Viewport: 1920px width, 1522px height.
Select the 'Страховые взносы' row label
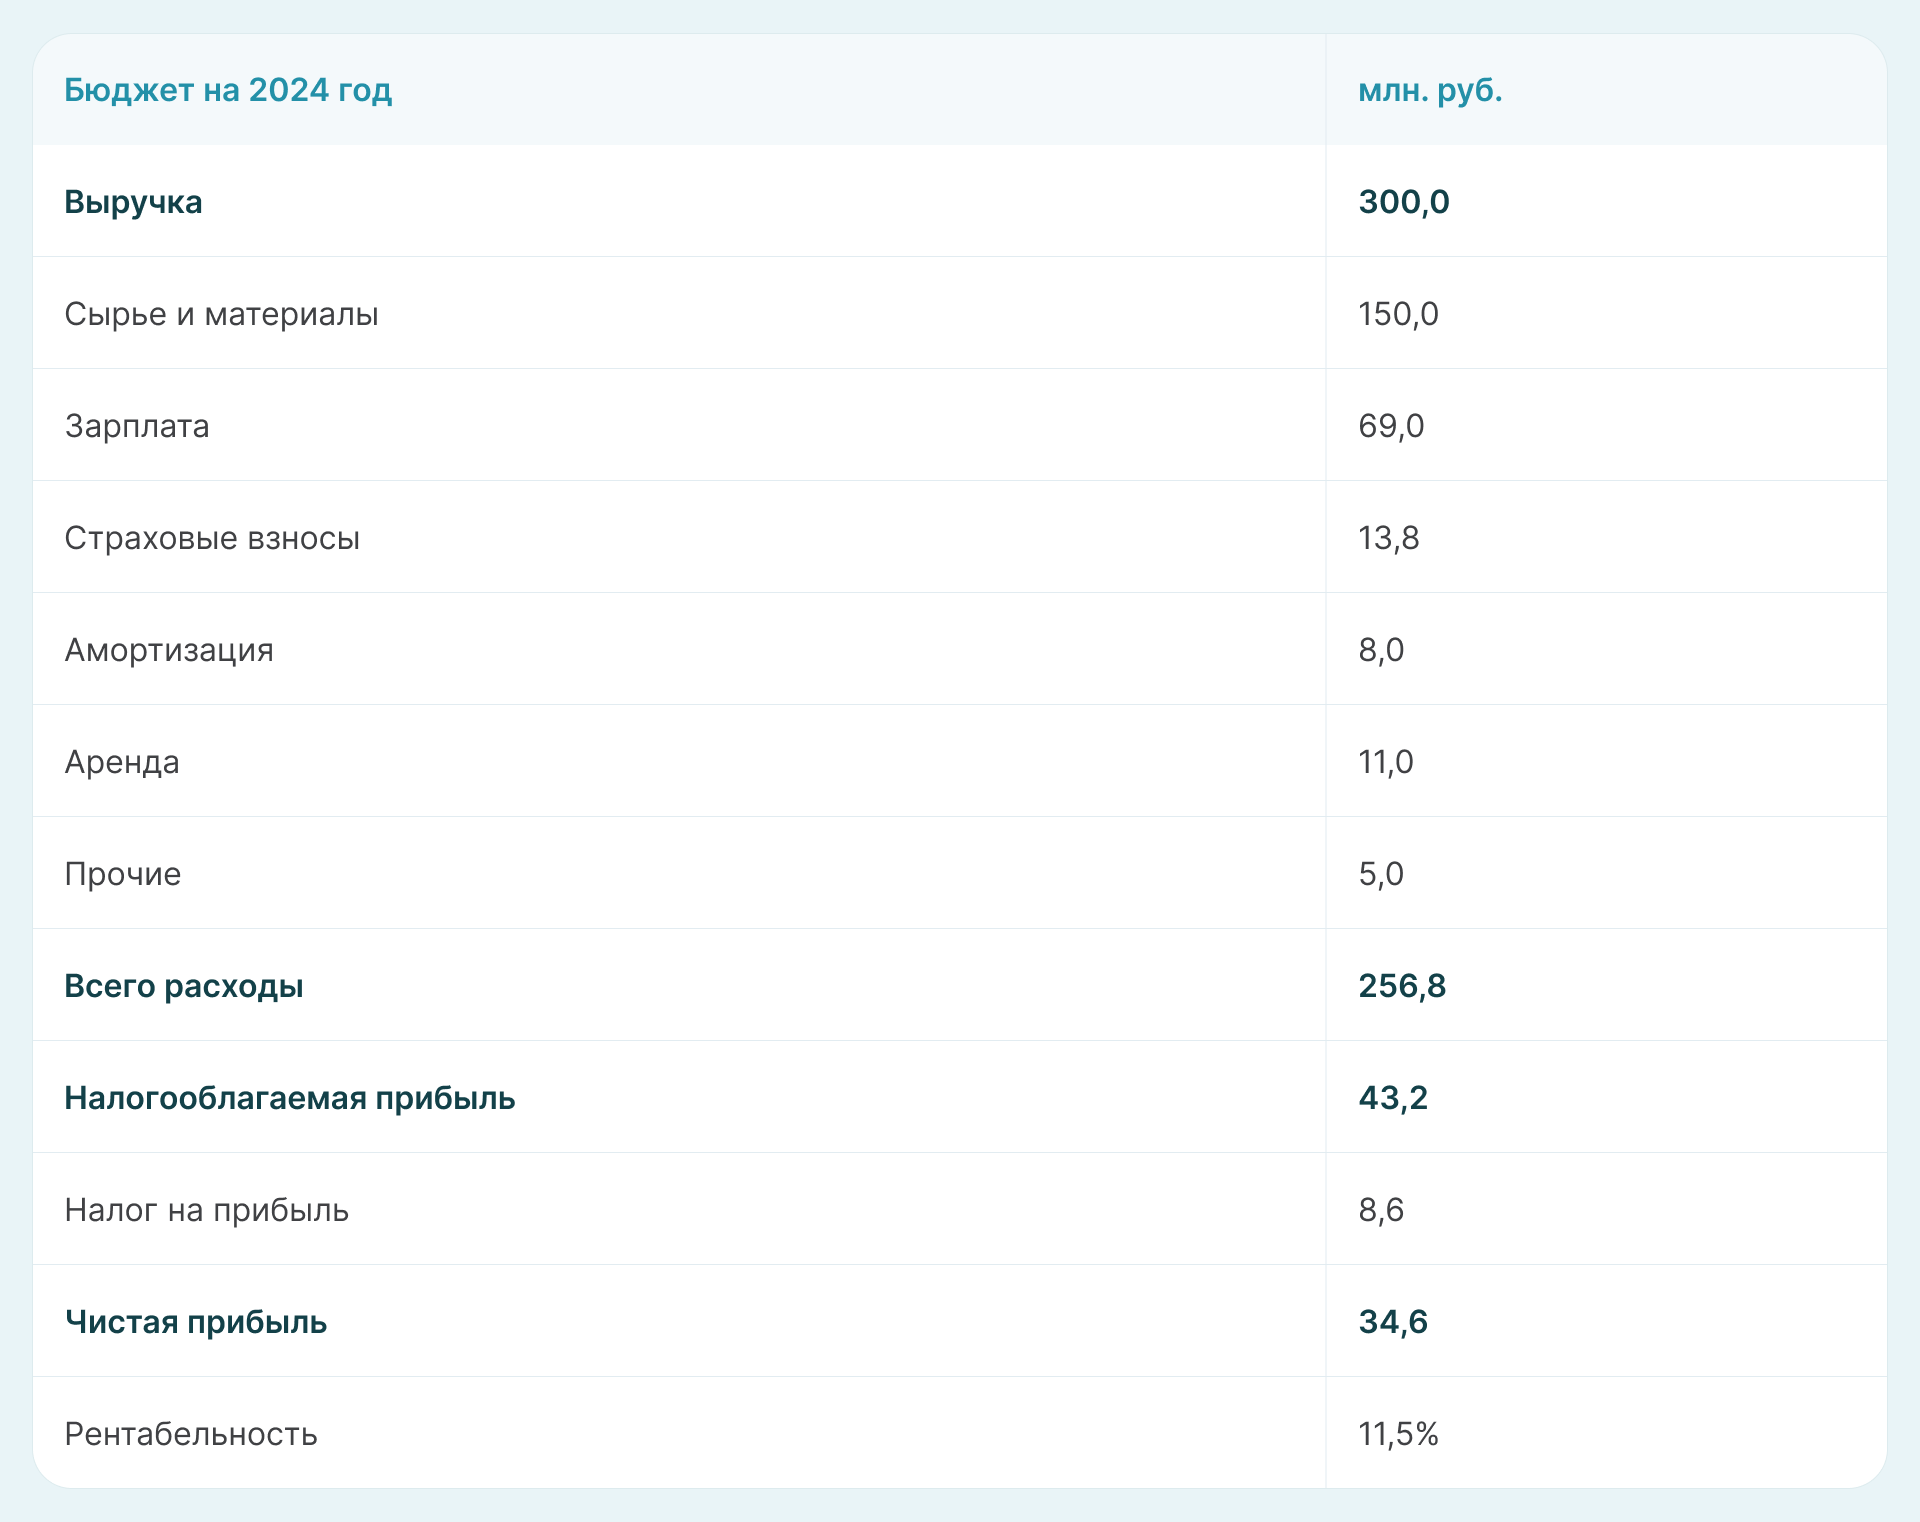coord(212,538)
